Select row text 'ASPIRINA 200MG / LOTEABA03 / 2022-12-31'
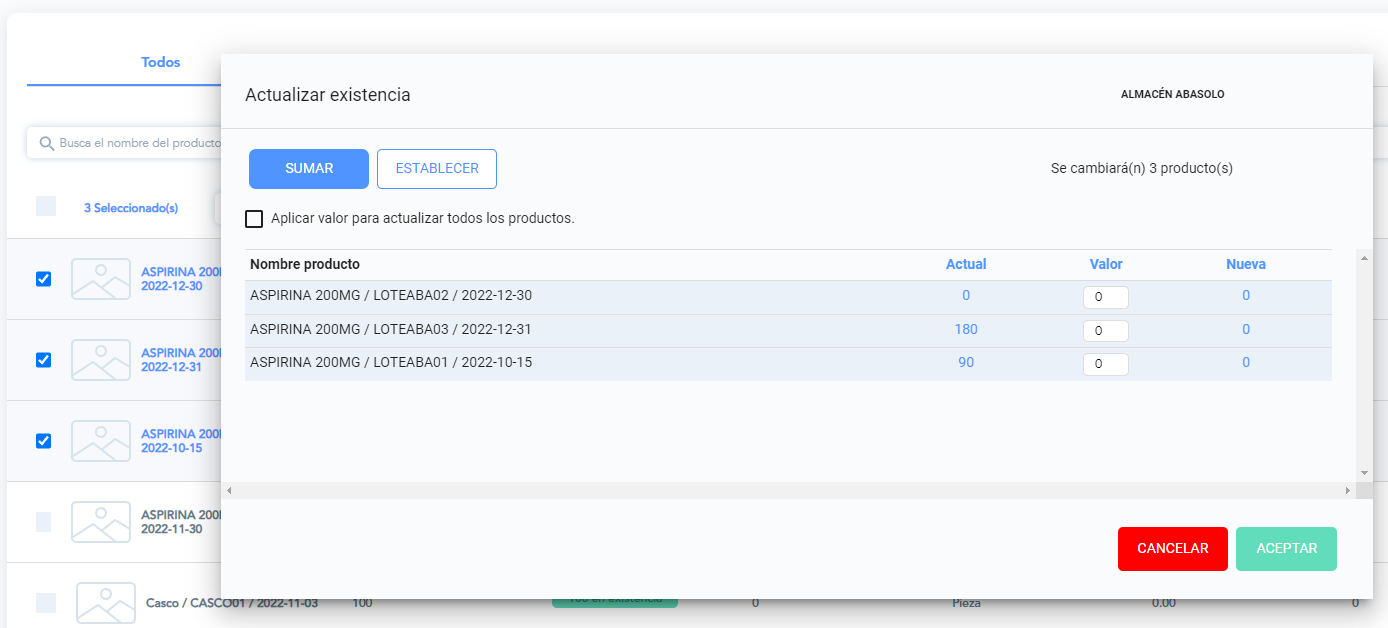Screen dimensions: 1388x628 coord(391,329)
